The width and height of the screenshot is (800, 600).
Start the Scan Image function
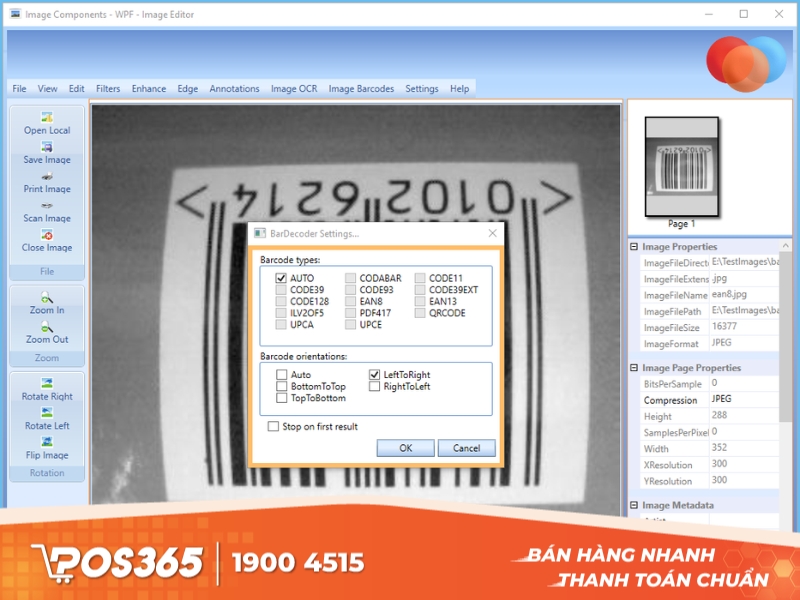coord(46,212)
